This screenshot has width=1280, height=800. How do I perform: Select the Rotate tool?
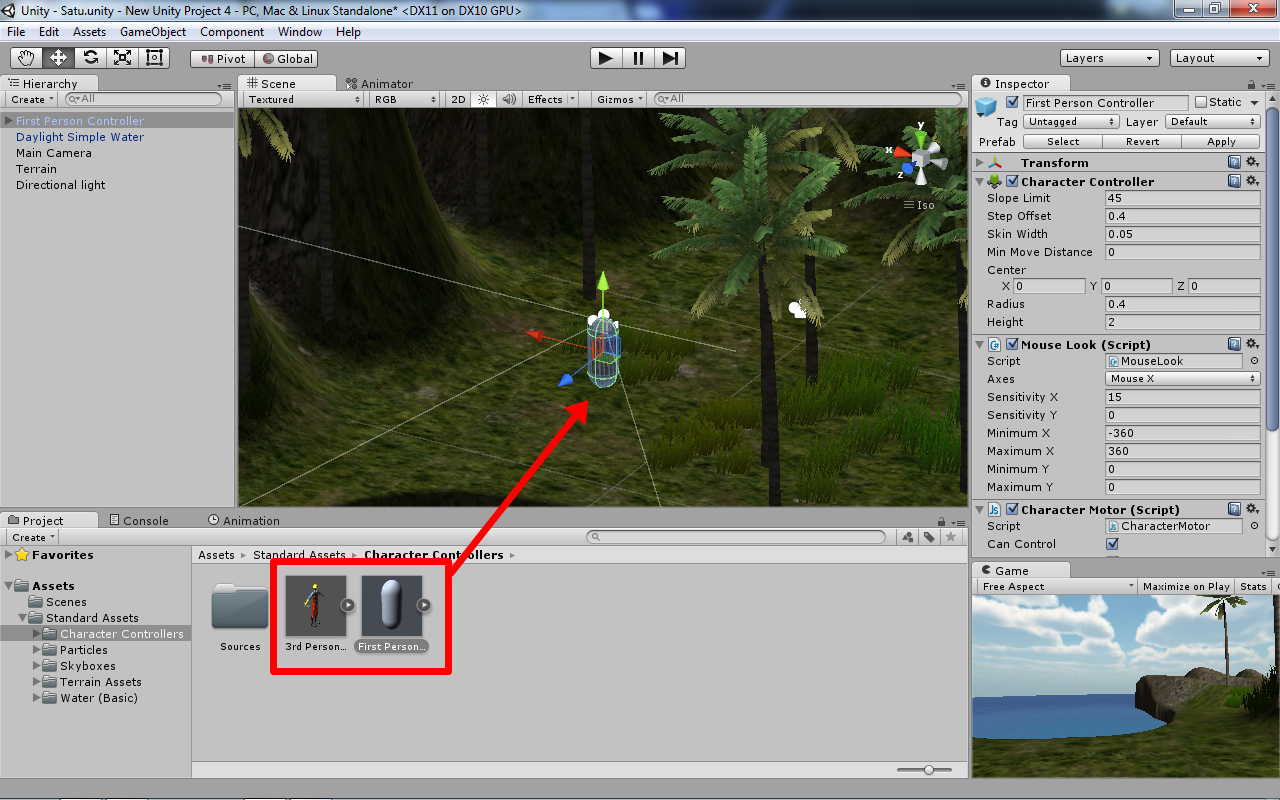91,58
